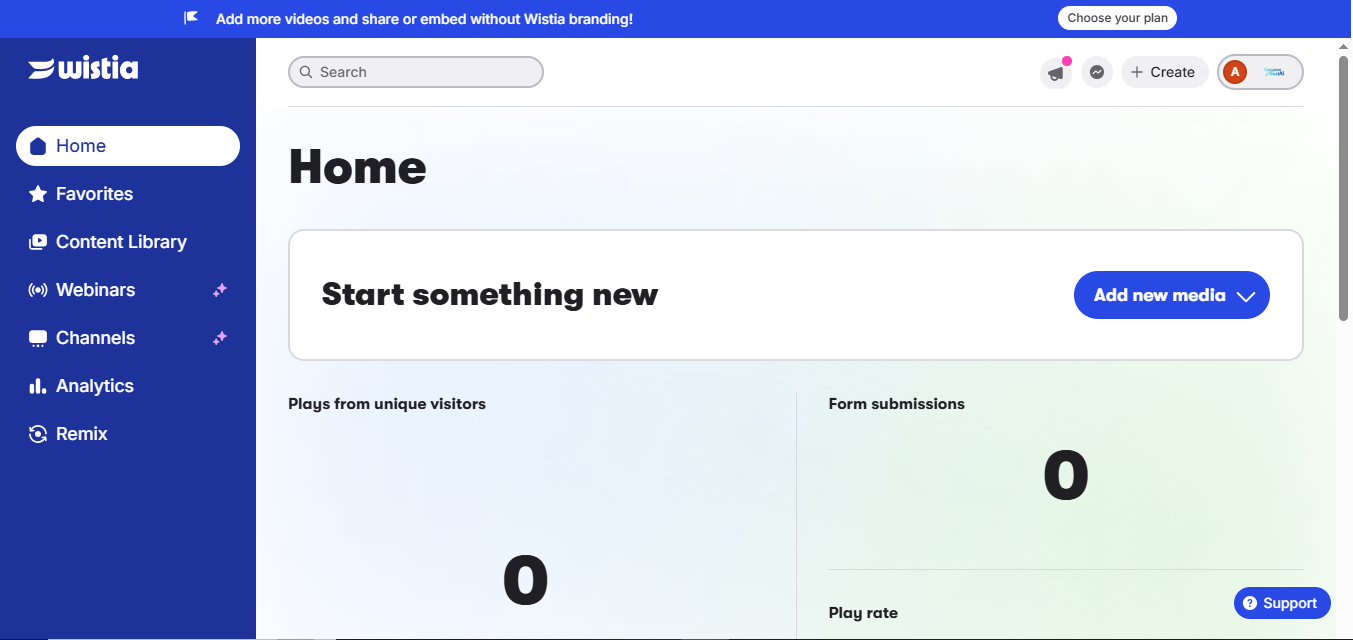Image resolution: width=1353 pixels, height=640 pixels.
Task: Navigate to Webinars
Action: 128,290
